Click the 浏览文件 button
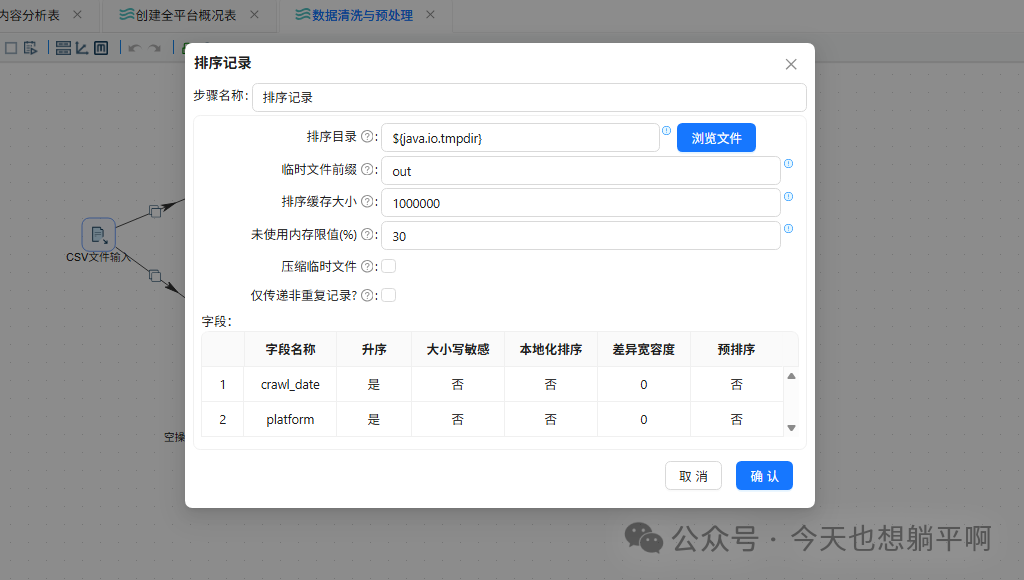 click(716, 138)
